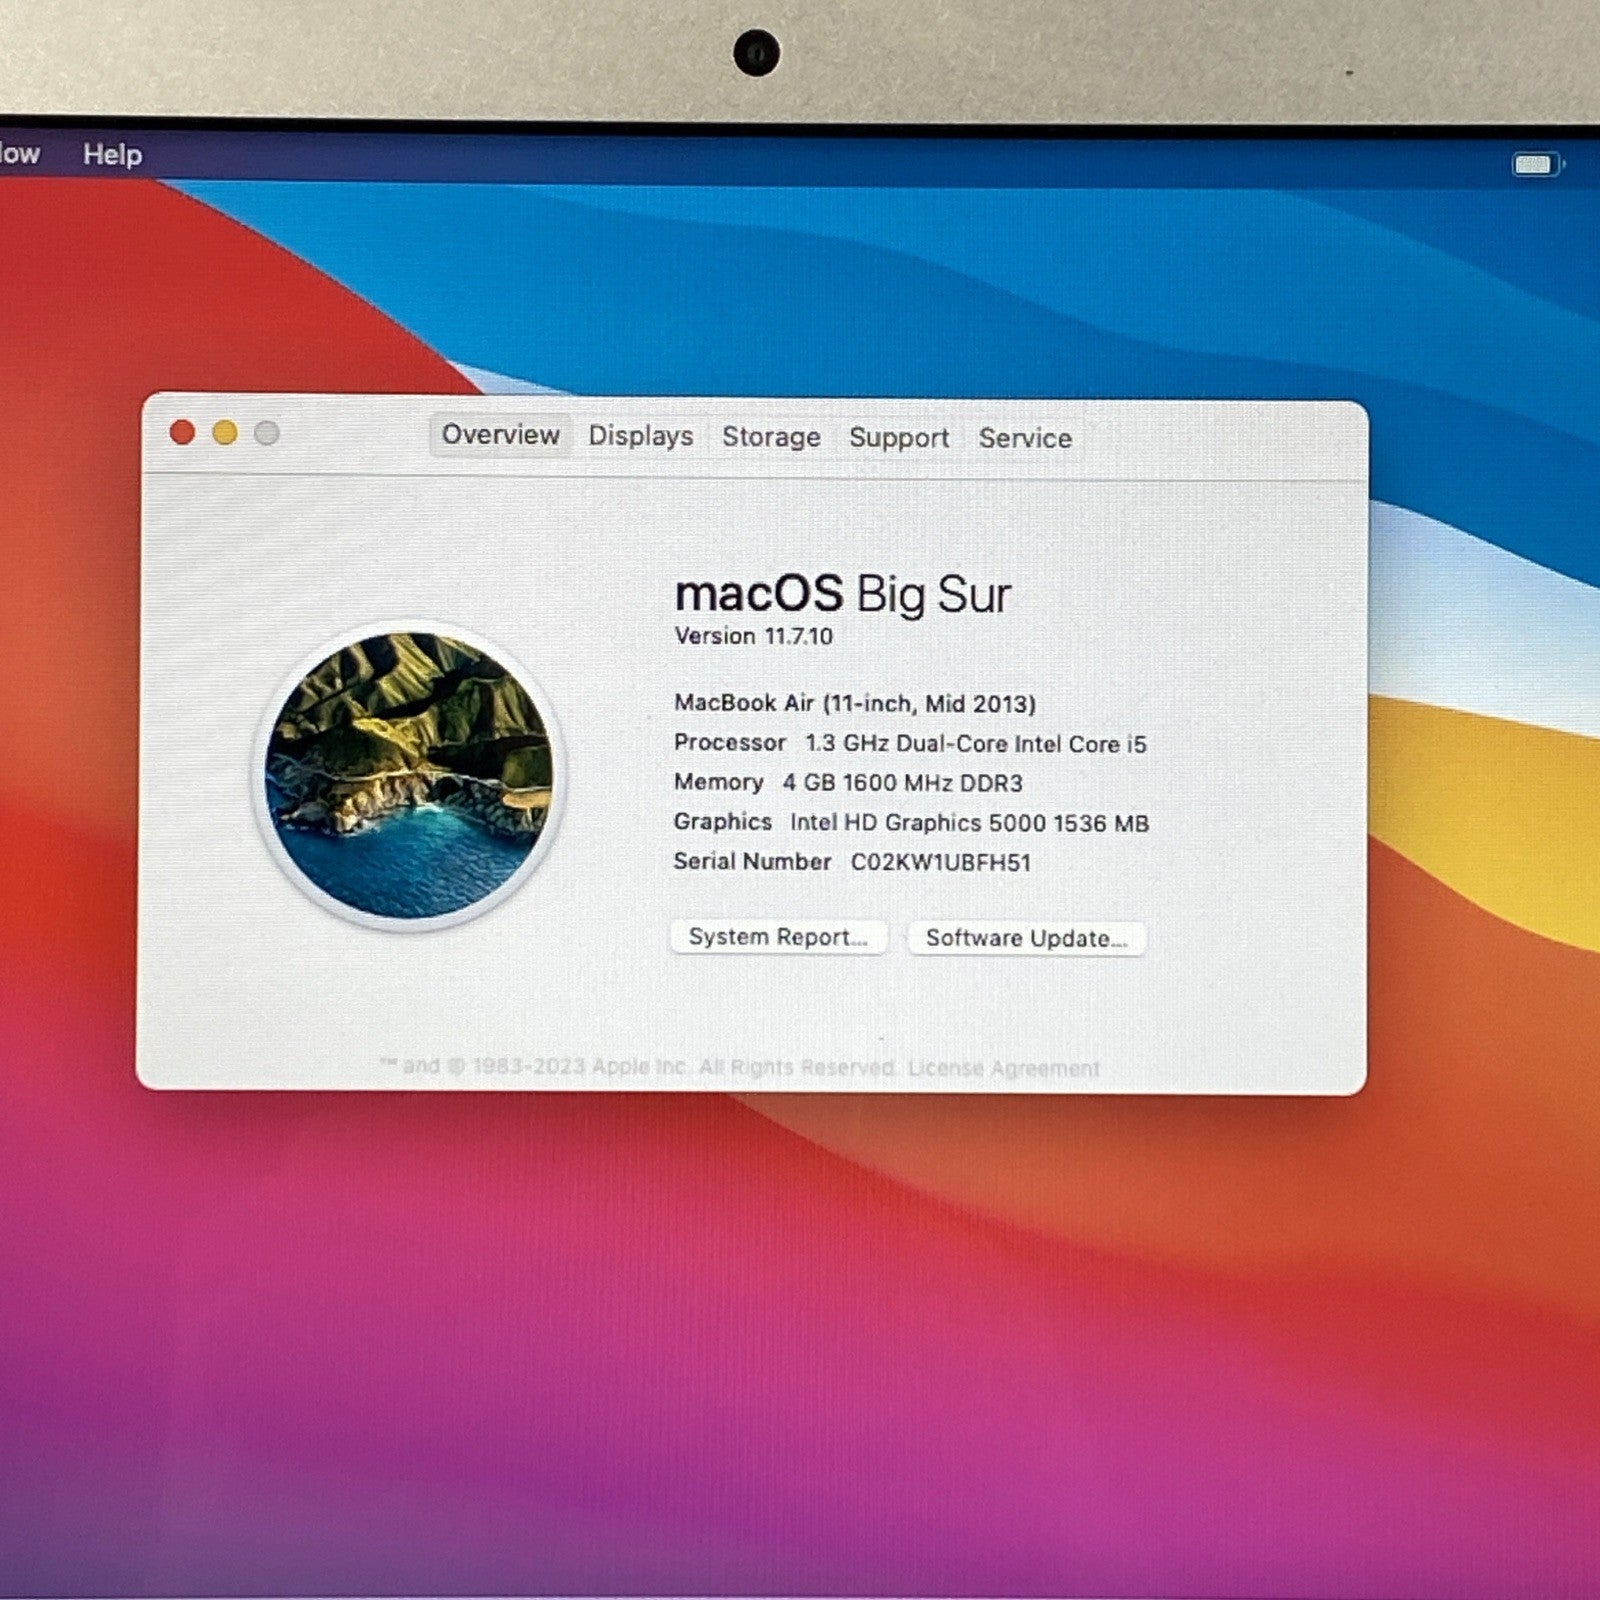Click the macOS Big Sur title

click(843, 595)
